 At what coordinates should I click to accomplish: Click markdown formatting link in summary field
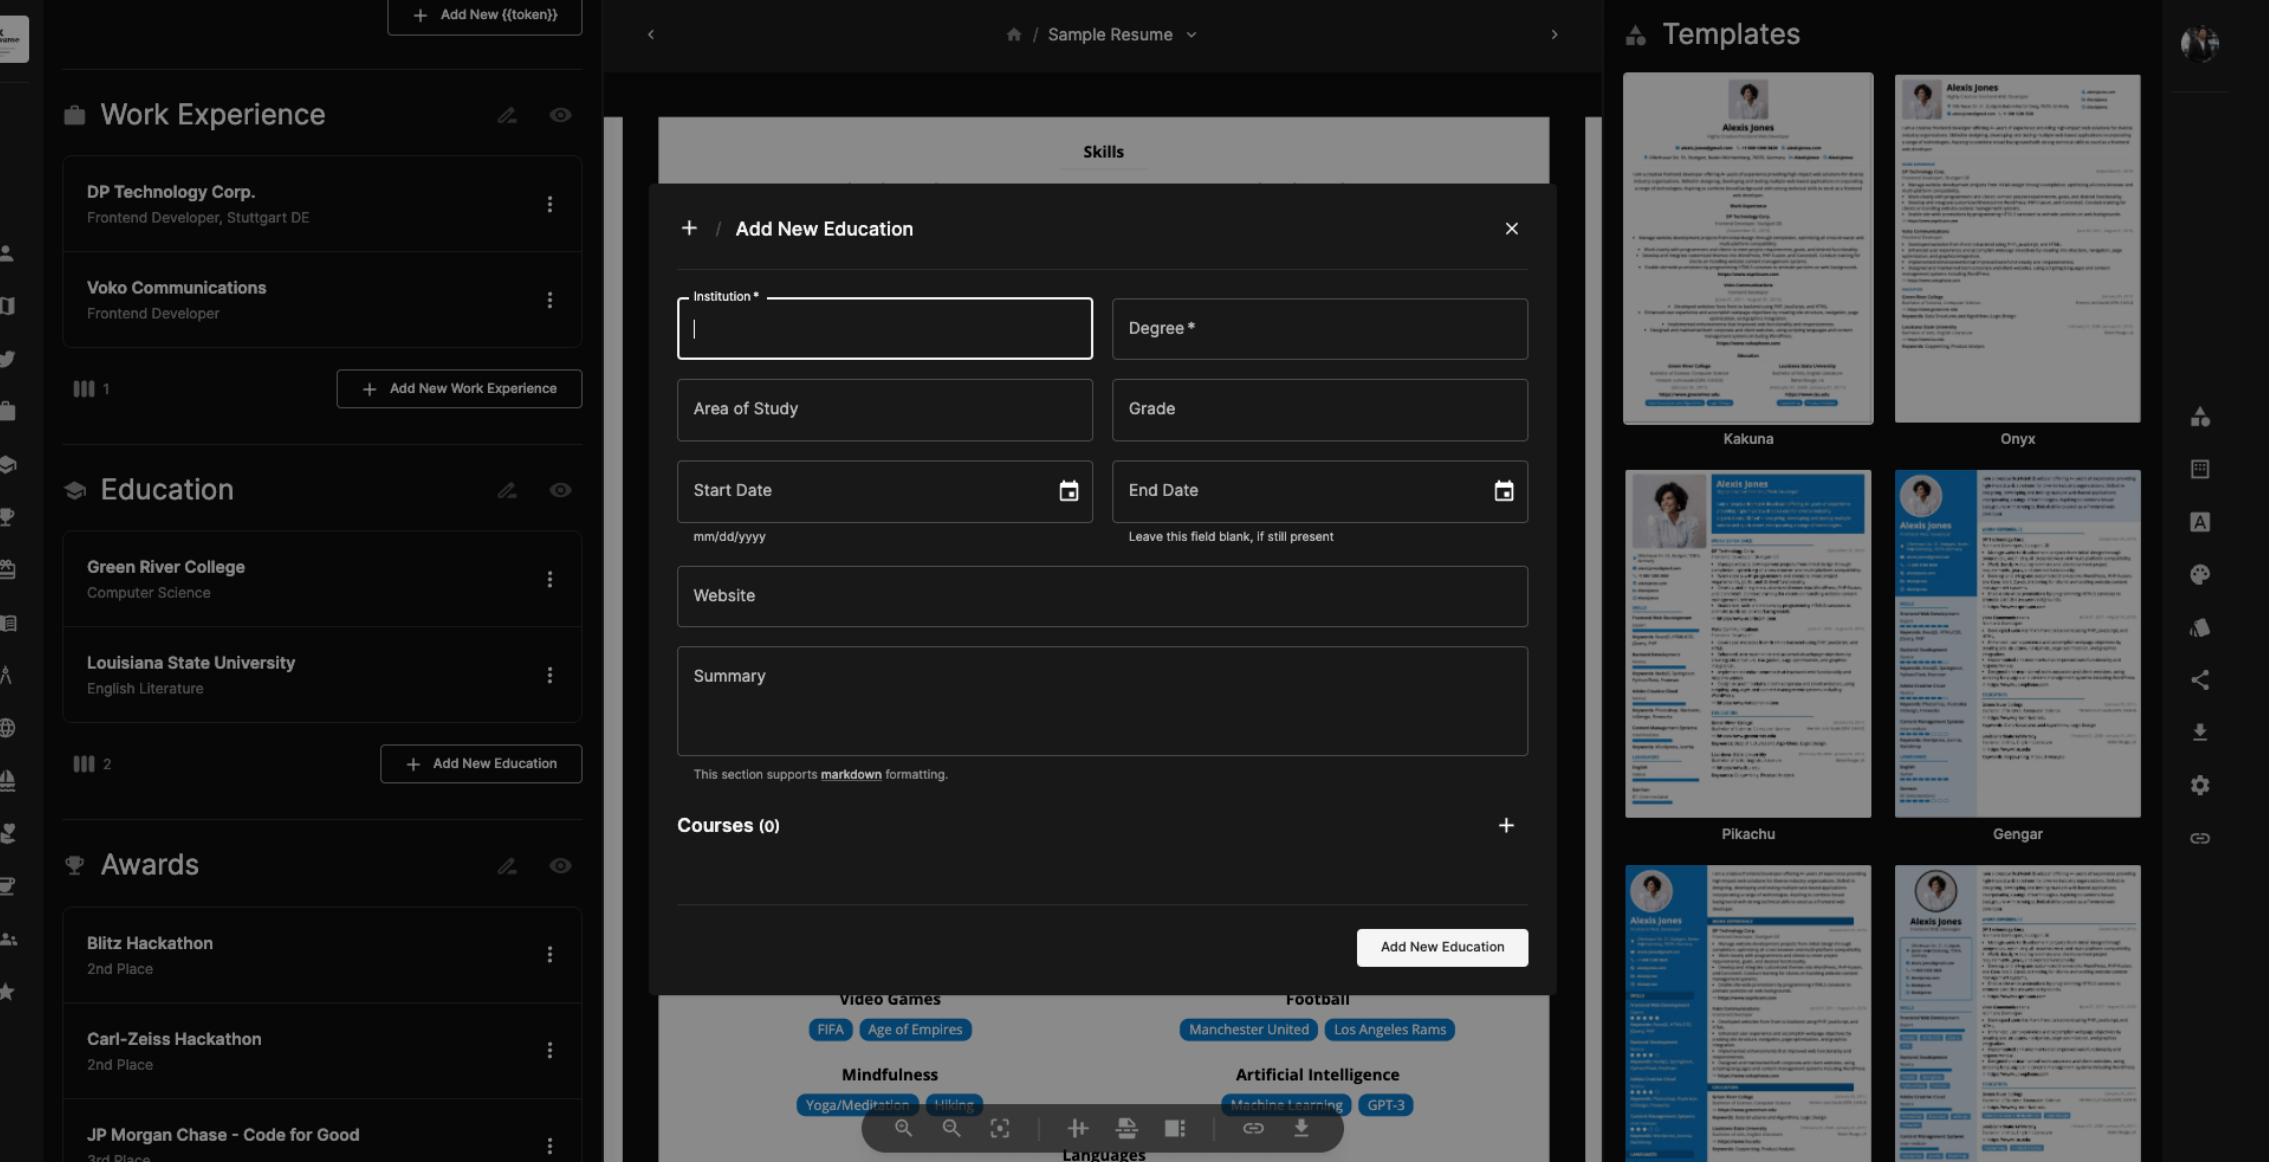[x=851, y=774]
